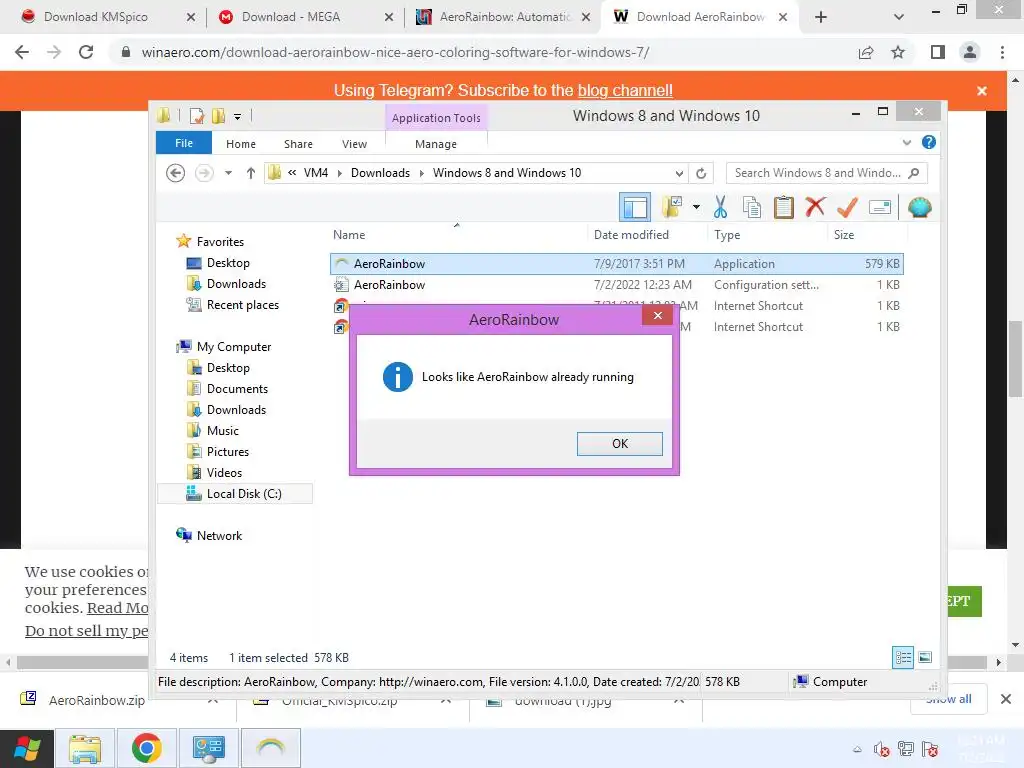Image resolution: width=1024 pixels, height=768 pixels.
Task: Select the AeroRainbow Configuration settings file
Action: pyautogui.click(x=616, y=285)
